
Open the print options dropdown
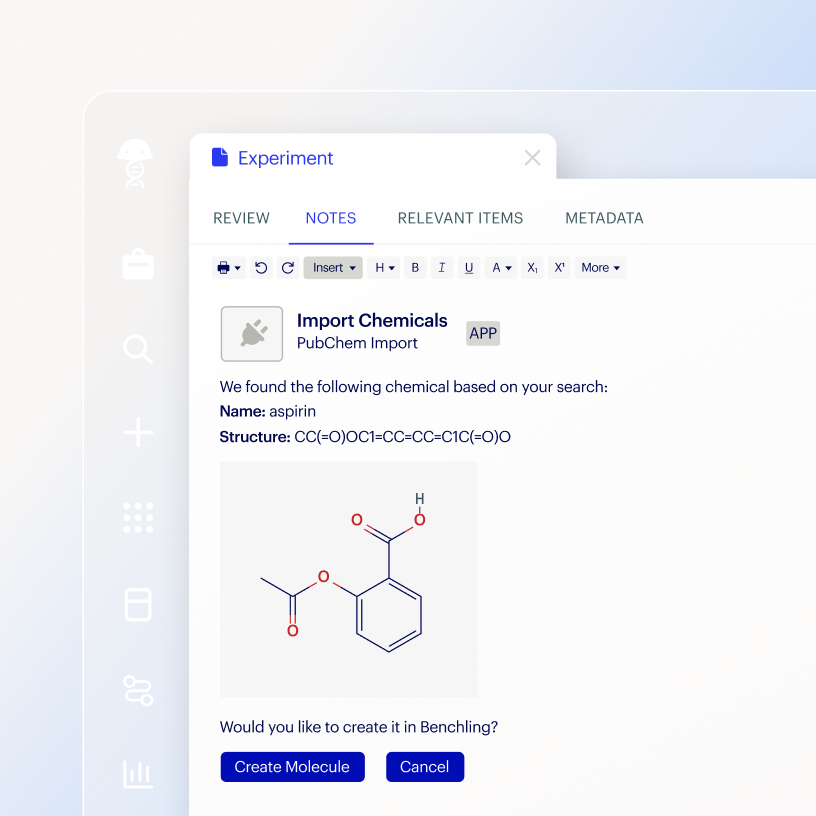click(229, 268)
